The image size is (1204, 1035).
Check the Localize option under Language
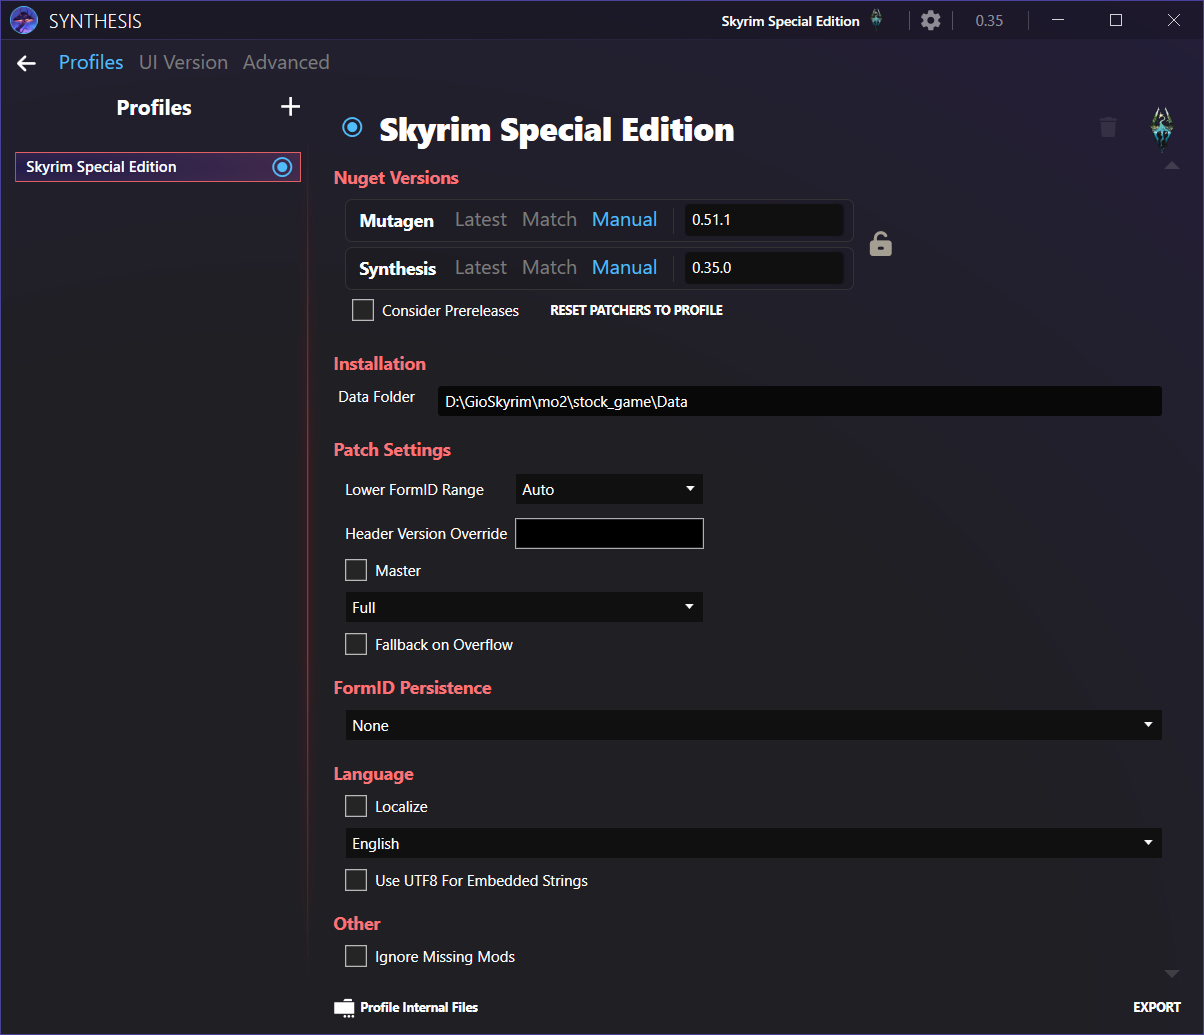pyautogui.click(x=356, y=806)
